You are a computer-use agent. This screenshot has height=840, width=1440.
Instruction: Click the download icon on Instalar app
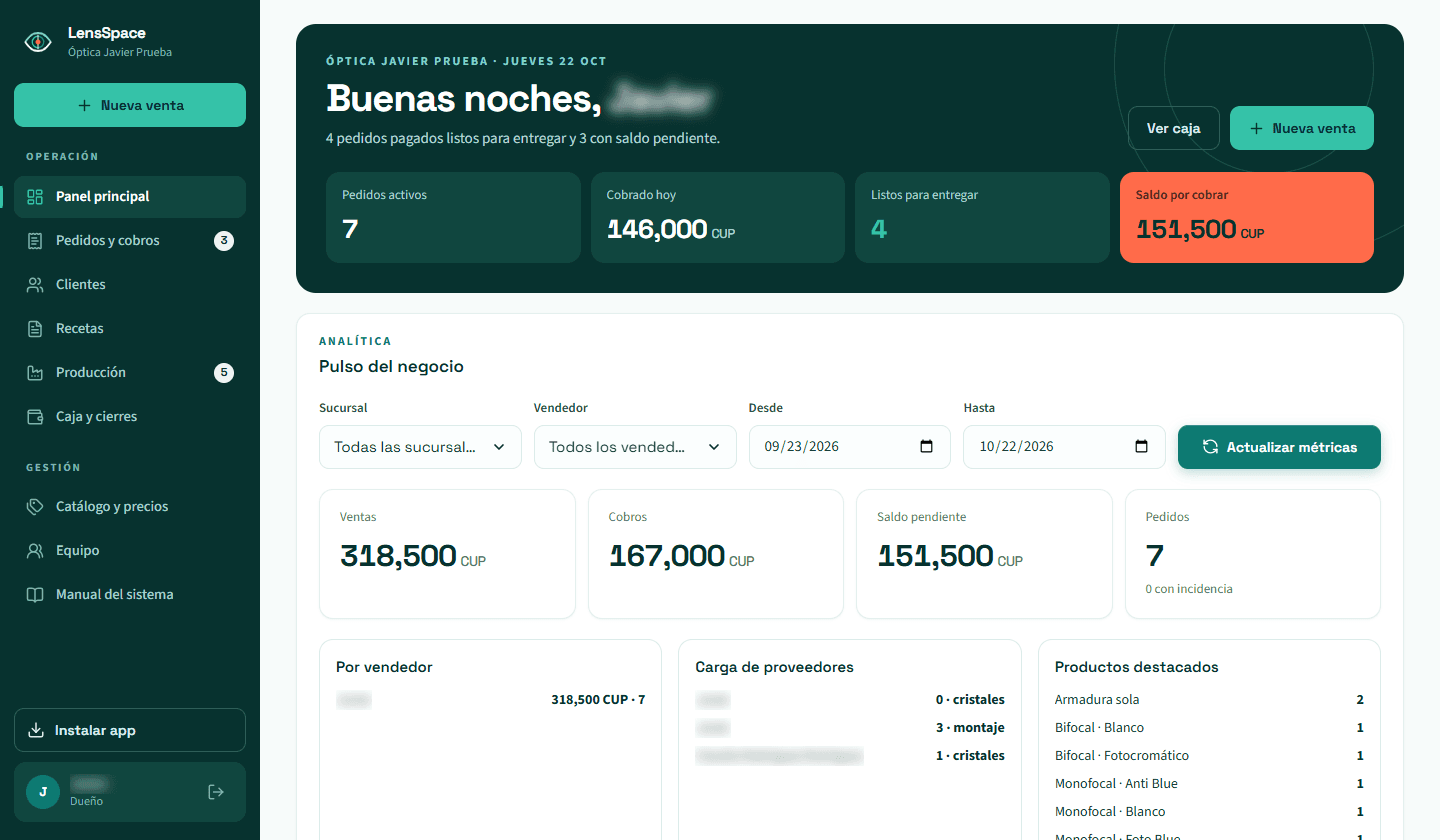pos(36,730)
